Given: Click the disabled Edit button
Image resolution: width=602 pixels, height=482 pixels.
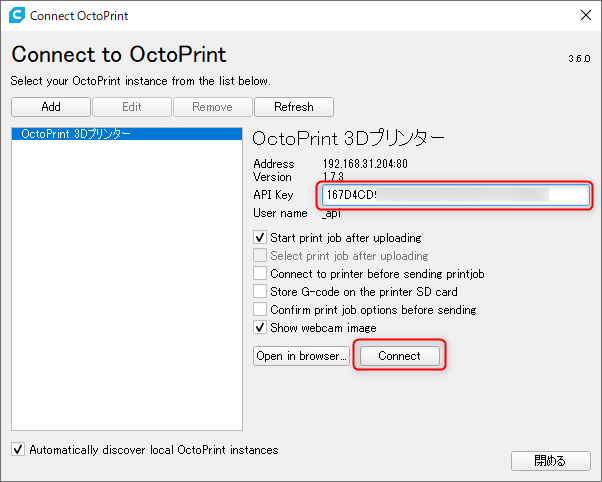Looking at the screenshot, I should (132, 107).
